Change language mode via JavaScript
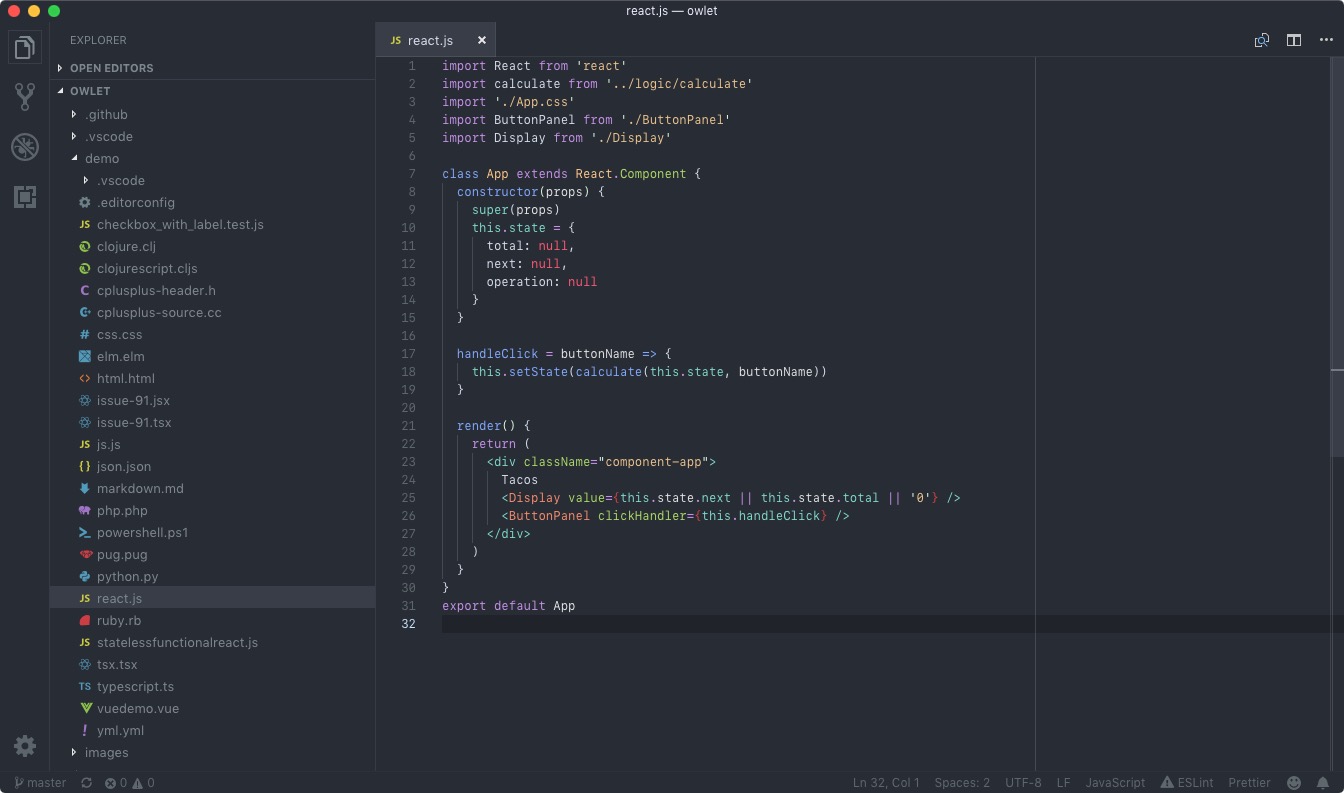 (x=1115, y=783)
